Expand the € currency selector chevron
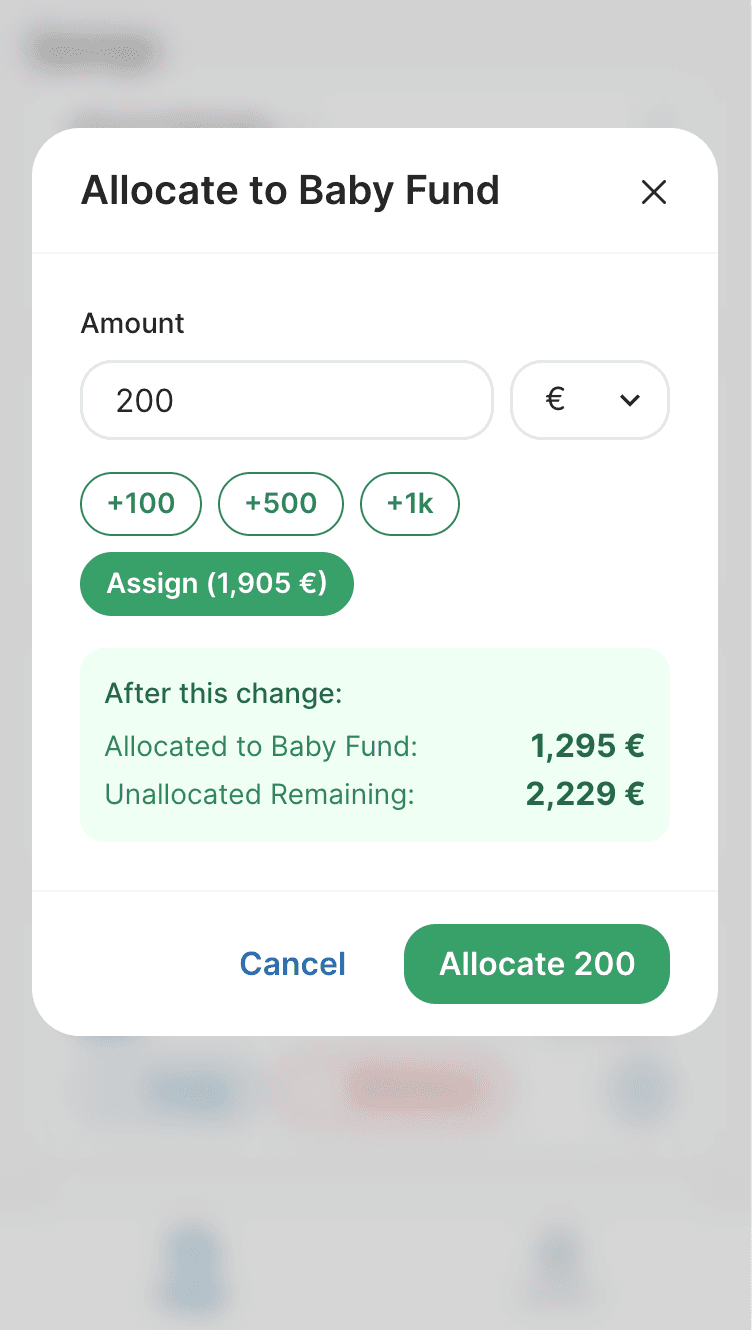This screenshot has width=752, height=1330. (629, 400)
